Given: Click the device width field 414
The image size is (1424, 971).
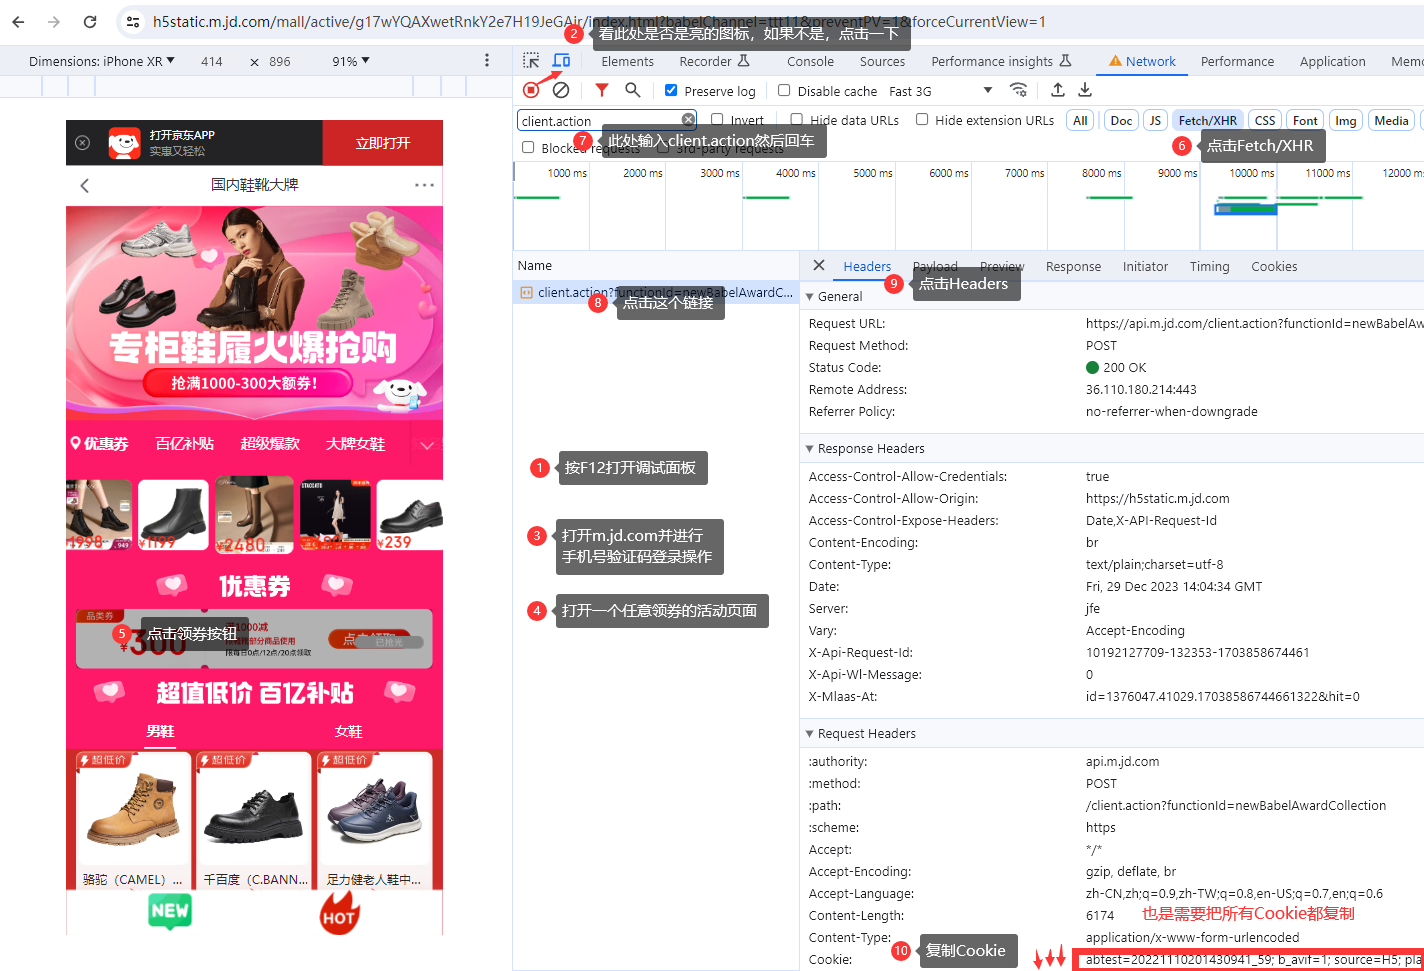Looking at the screenshot, I should coord(212,61).
